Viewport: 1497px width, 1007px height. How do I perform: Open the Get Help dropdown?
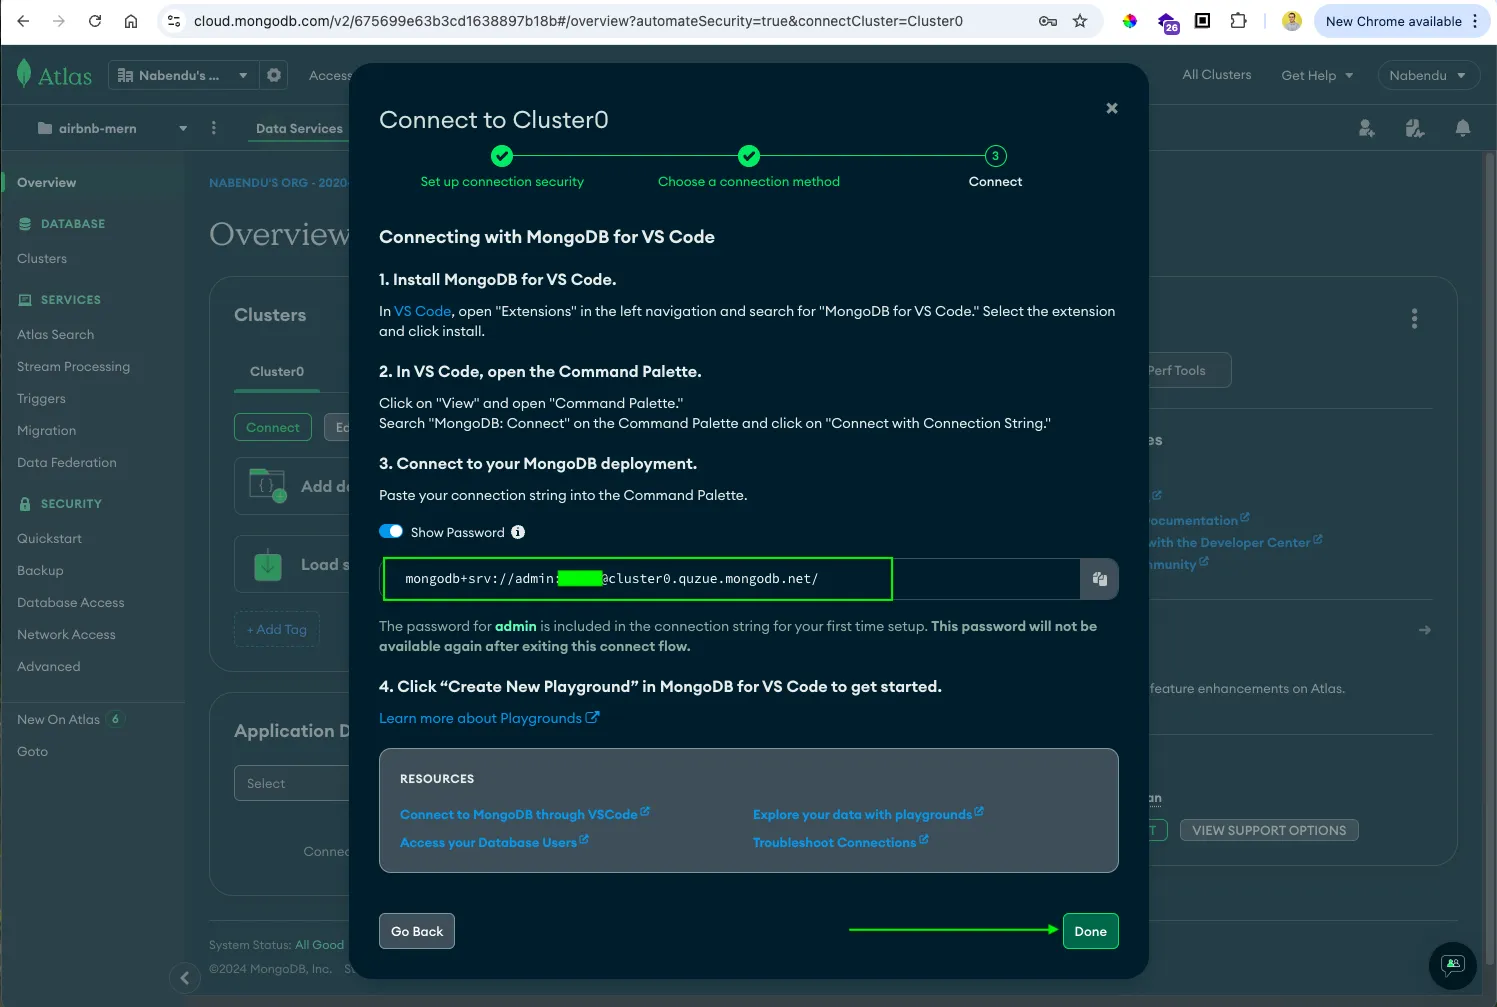point(1317,75)
